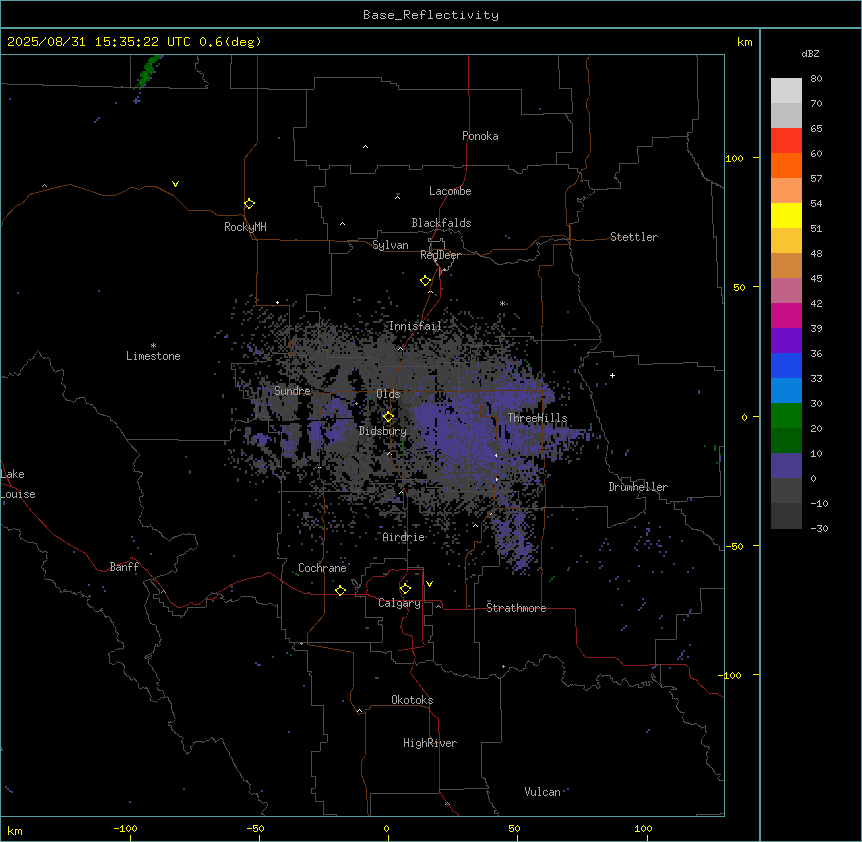Viewport: 862px width, 842px height.
Task: Click the Airdrie city label
Action: pyautogui.click(x=404, y=537)
